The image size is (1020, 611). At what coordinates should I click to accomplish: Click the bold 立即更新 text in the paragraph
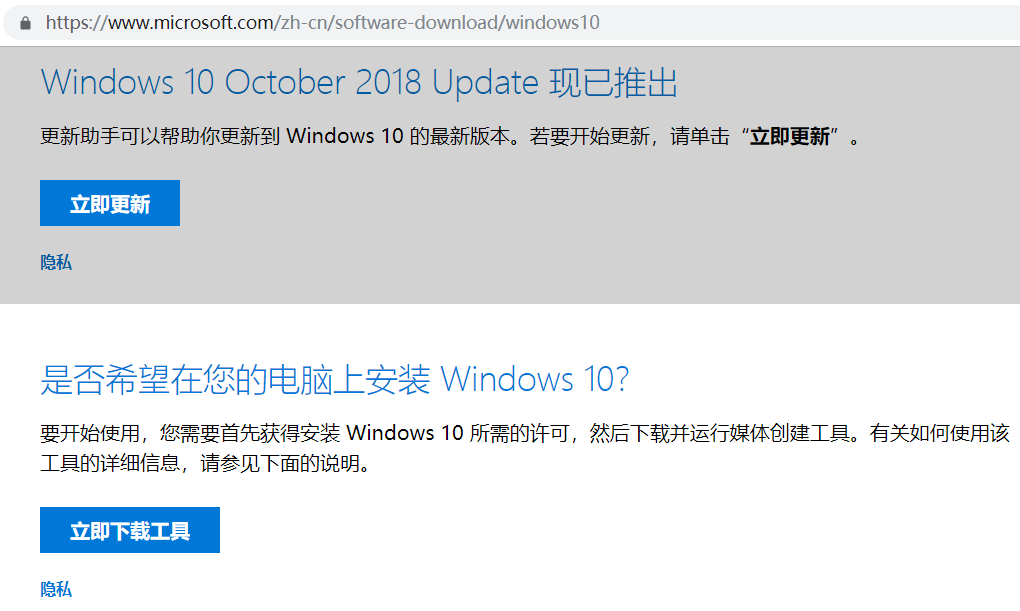790,137
